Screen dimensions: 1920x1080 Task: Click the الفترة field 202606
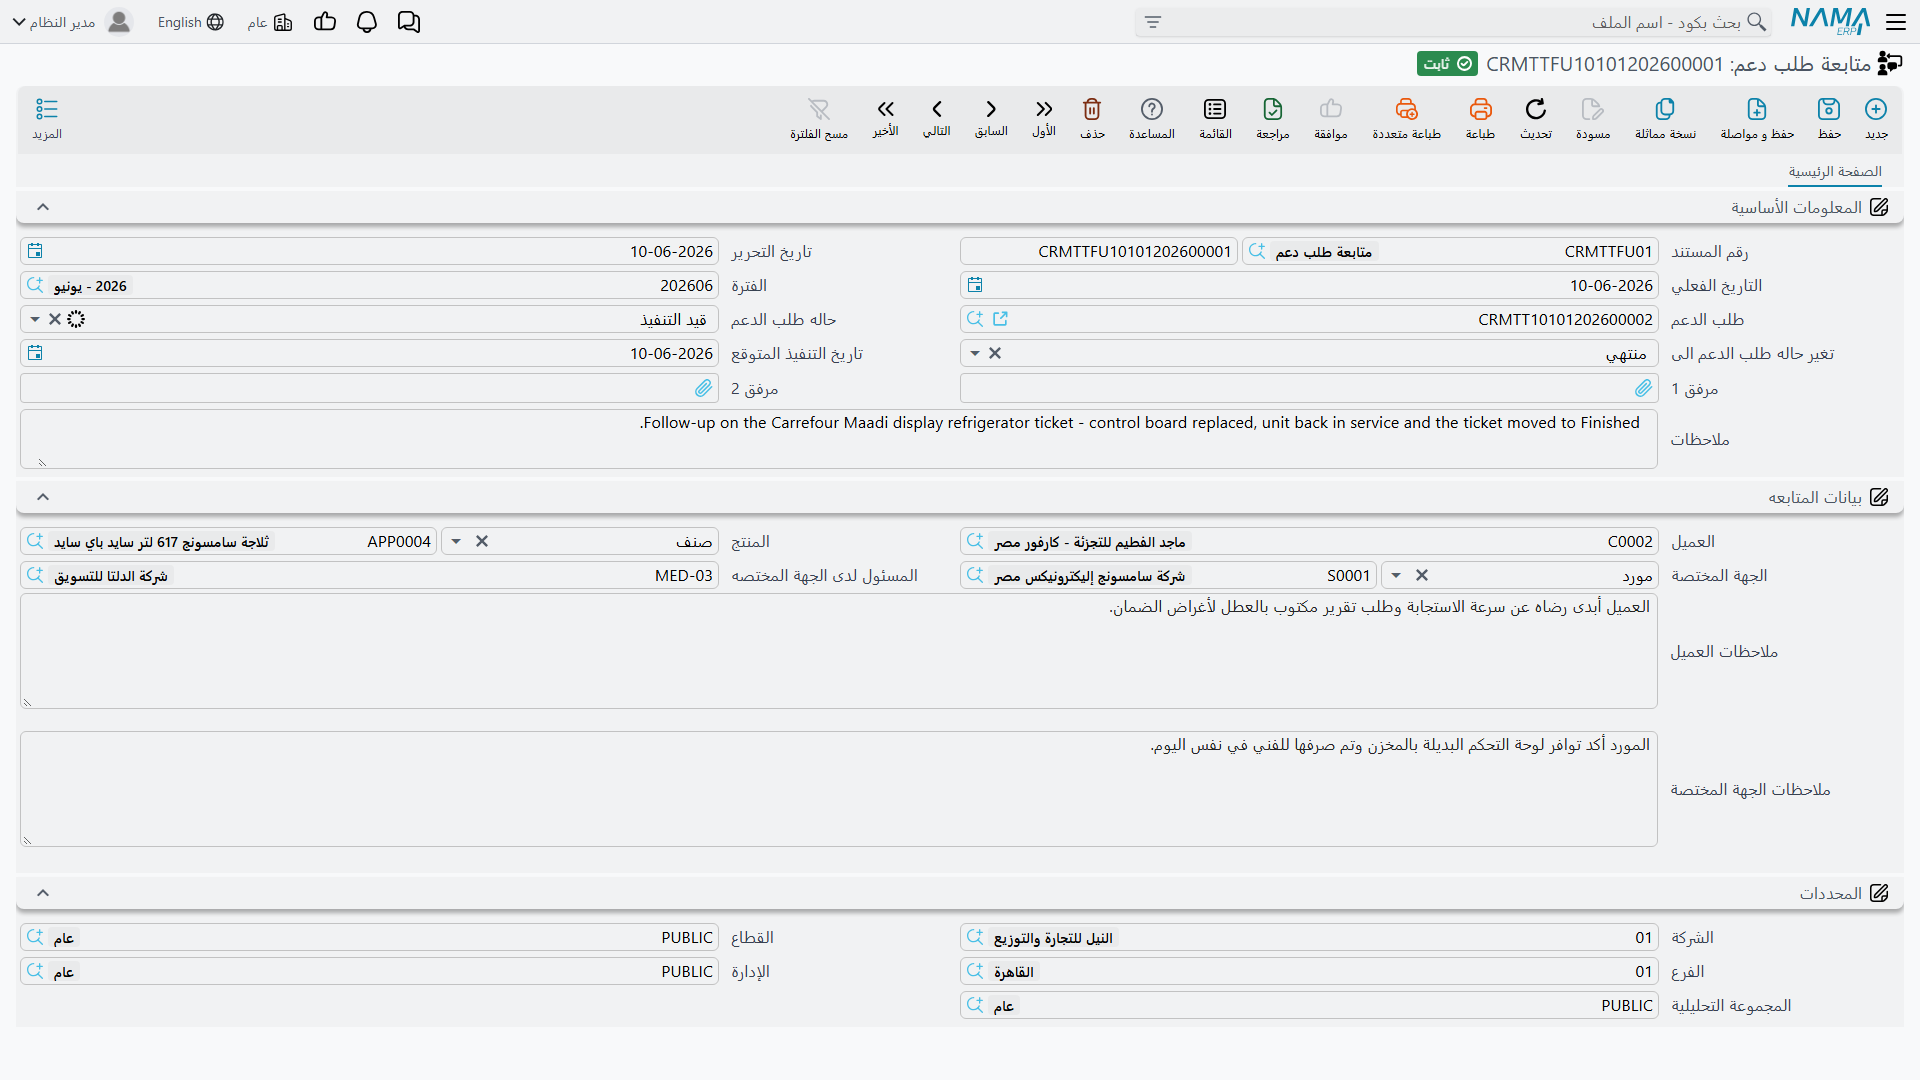(369, 285)
